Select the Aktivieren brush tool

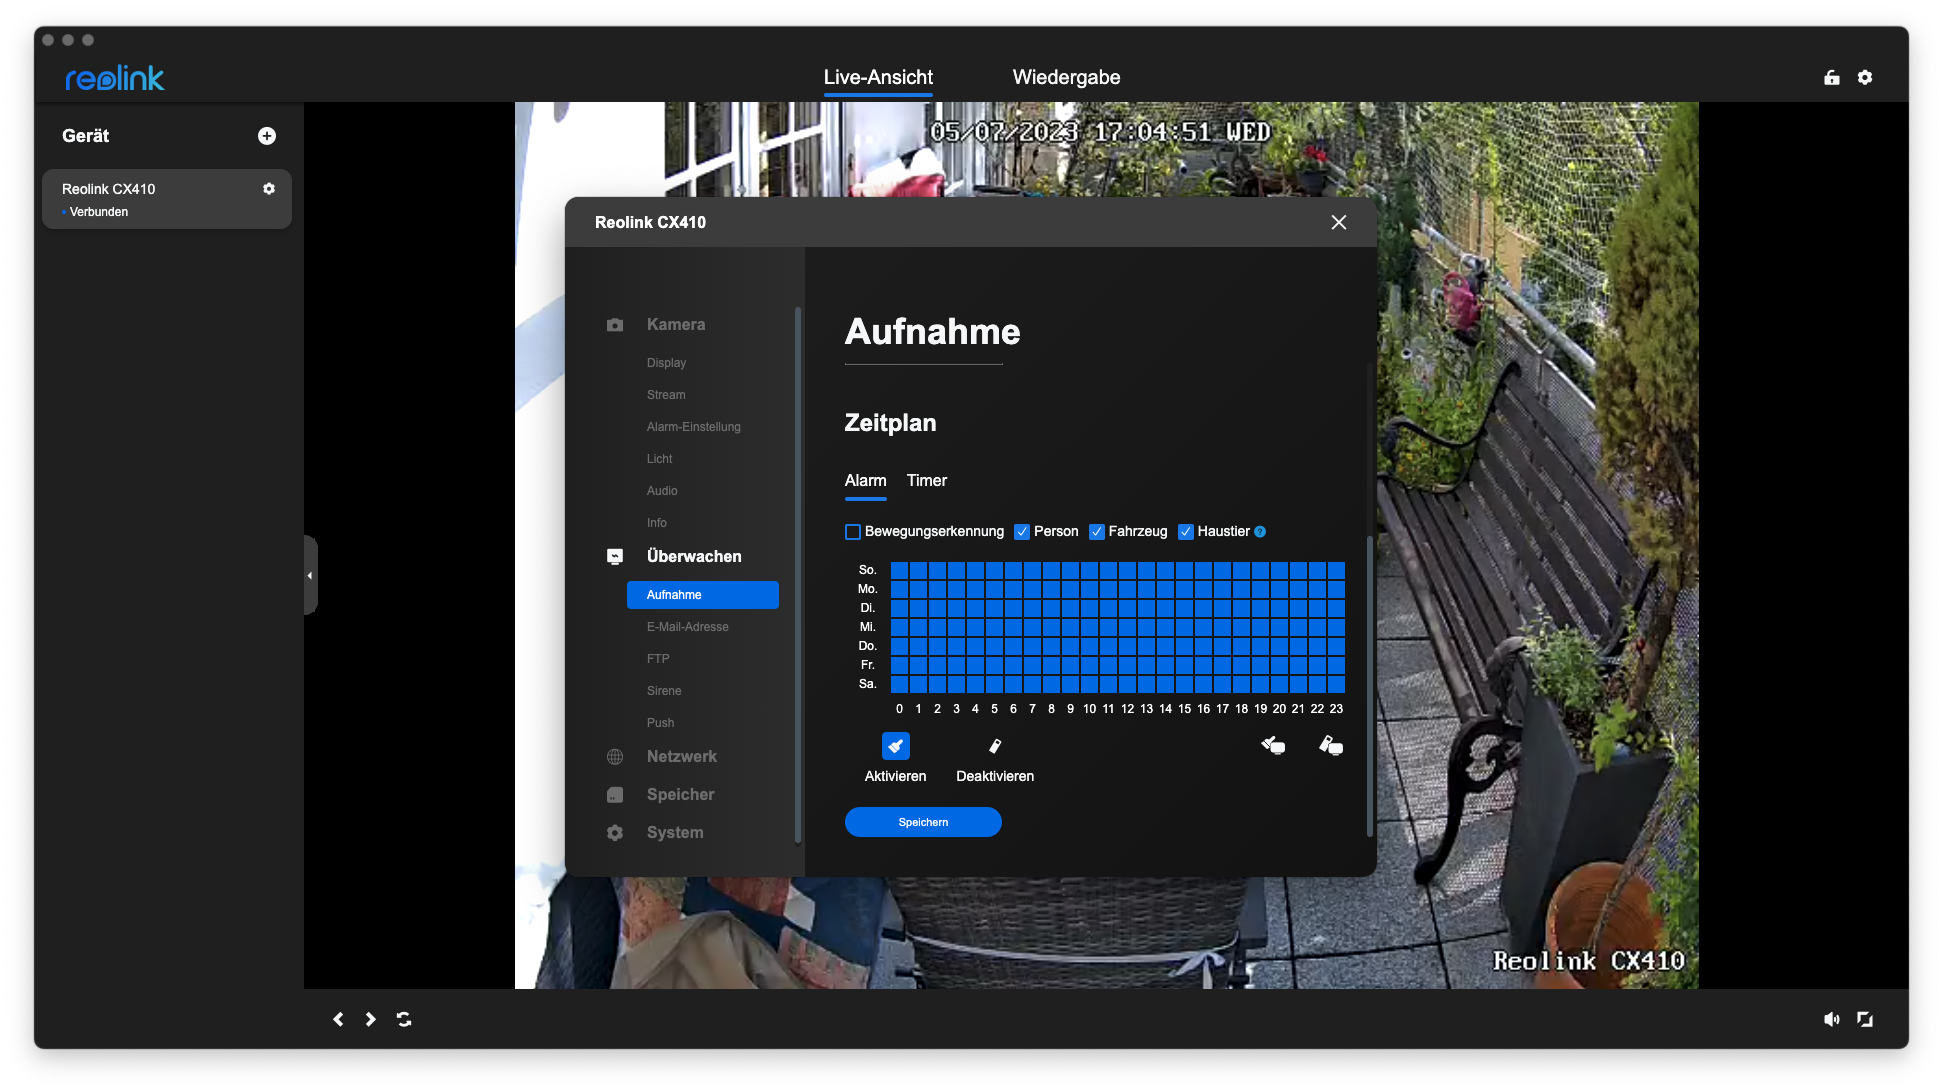point(895,746)
